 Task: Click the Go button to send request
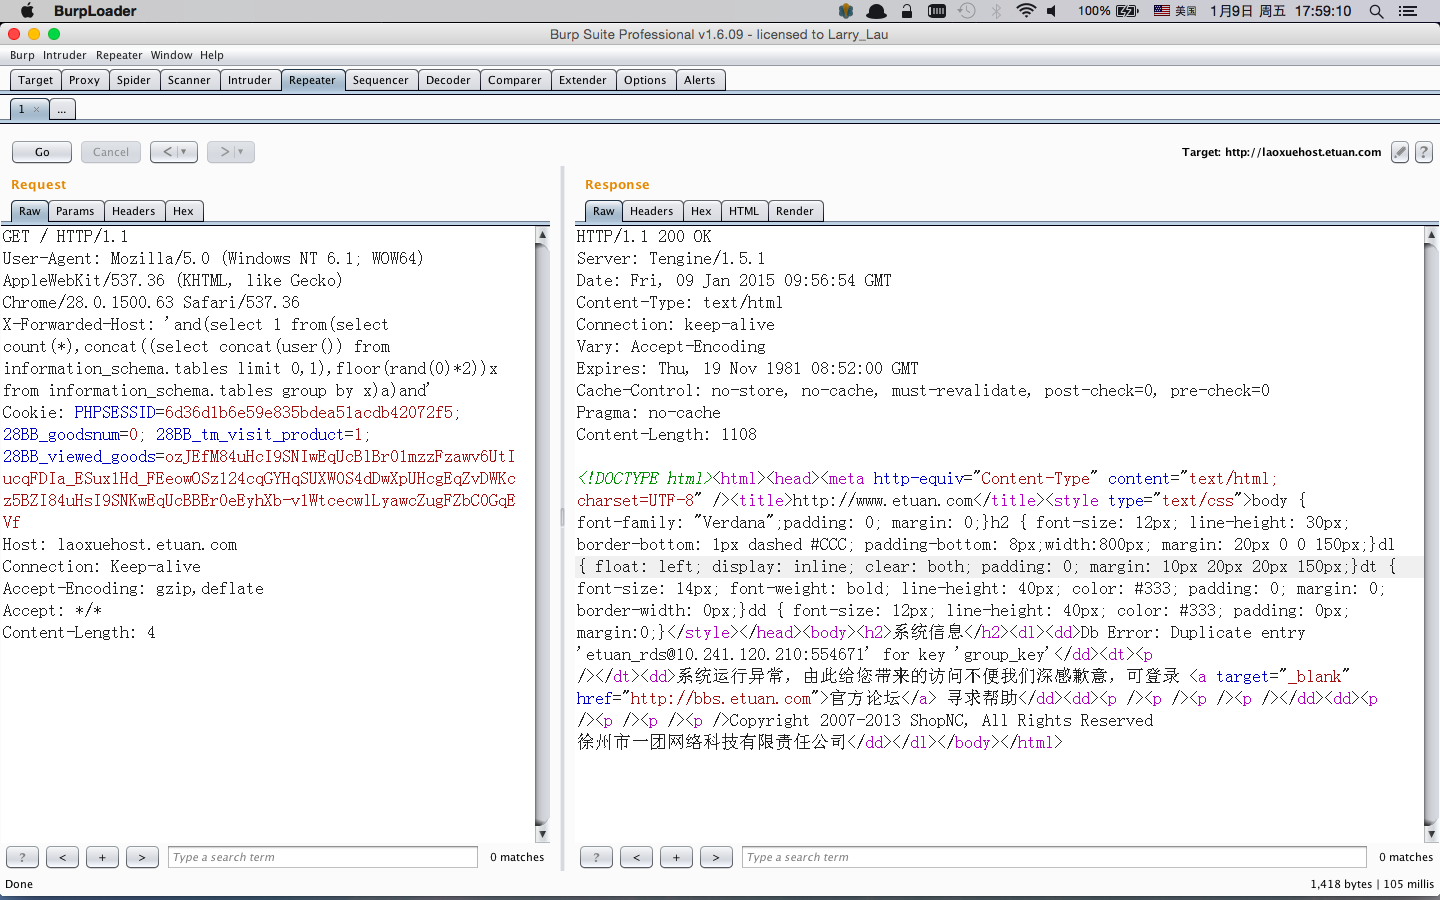click(x=42, y=152)
